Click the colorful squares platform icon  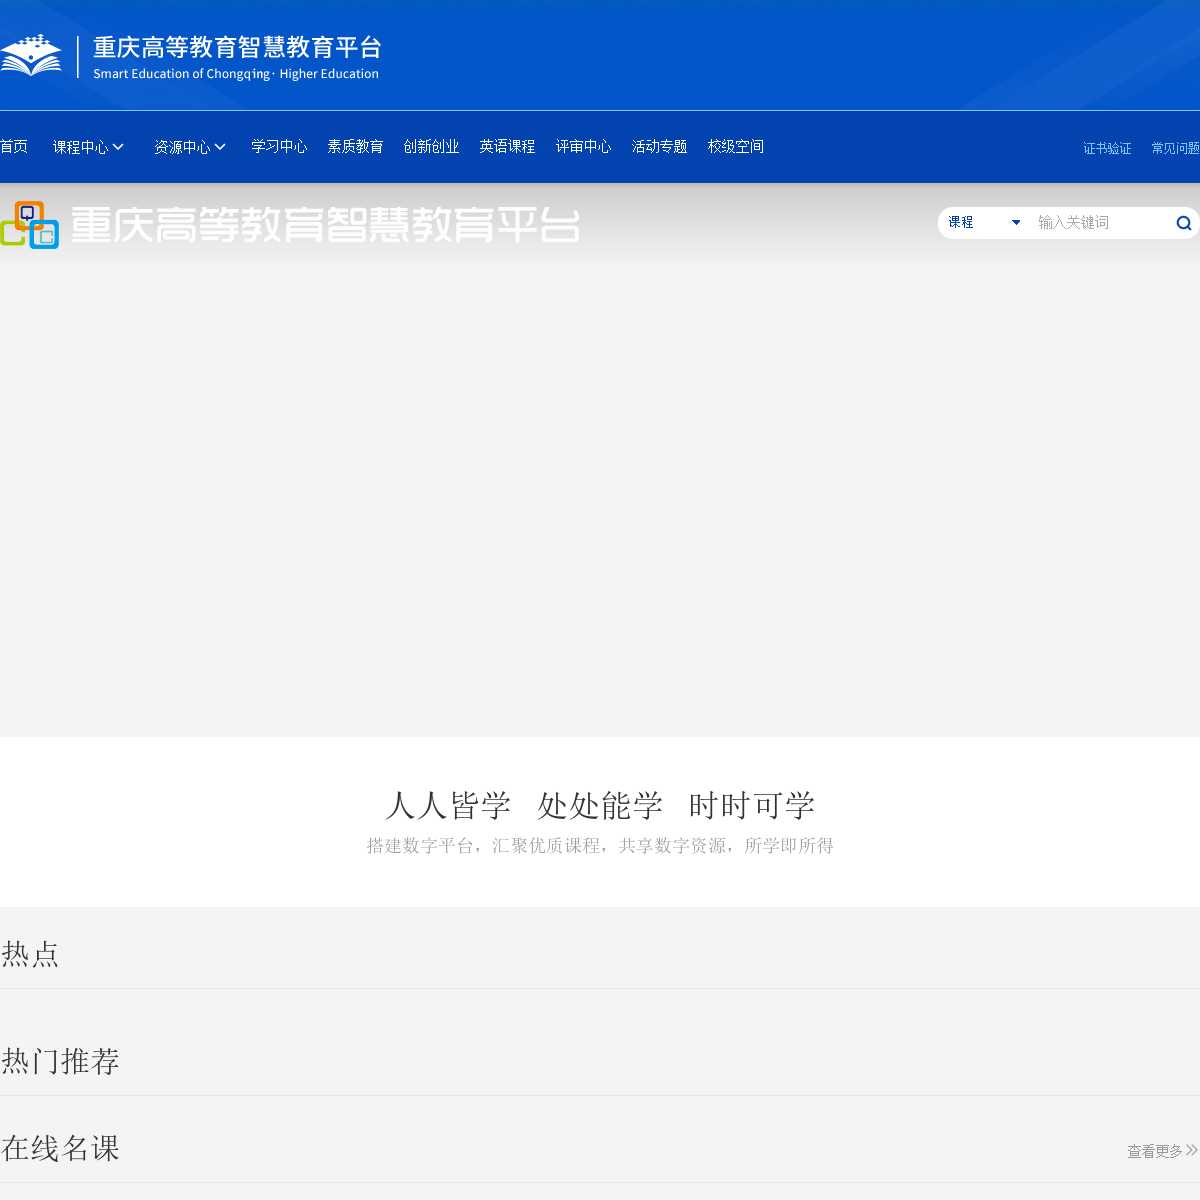pos(30,225)
